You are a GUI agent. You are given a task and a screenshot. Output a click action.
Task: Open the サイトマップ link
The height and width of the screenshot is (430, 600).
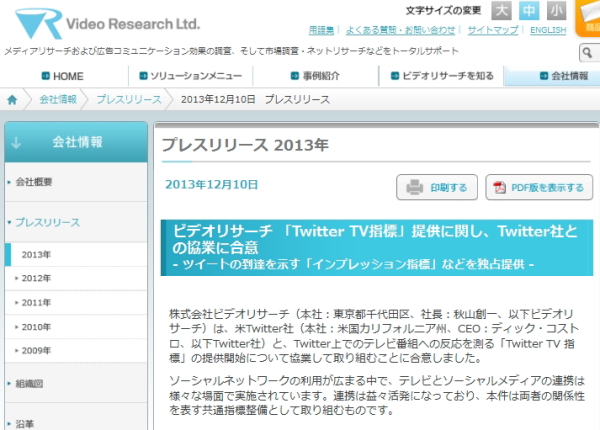493,30
